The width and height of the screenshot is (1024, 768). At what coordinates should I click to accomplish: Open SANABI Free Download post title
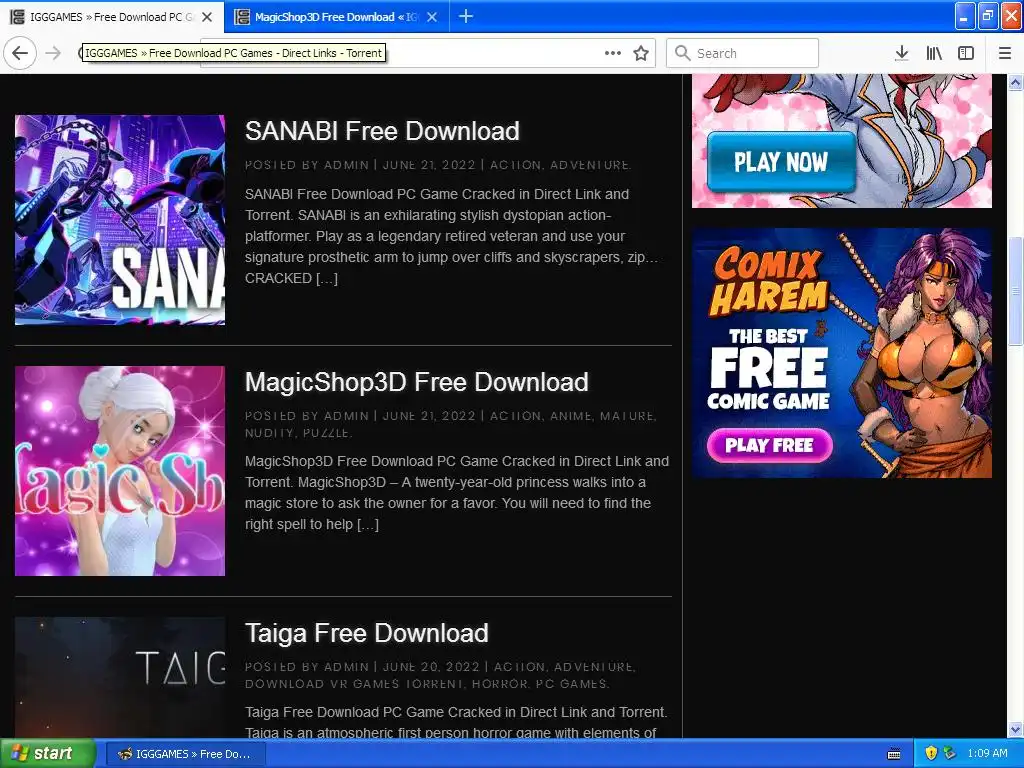[x=382, y=131]
